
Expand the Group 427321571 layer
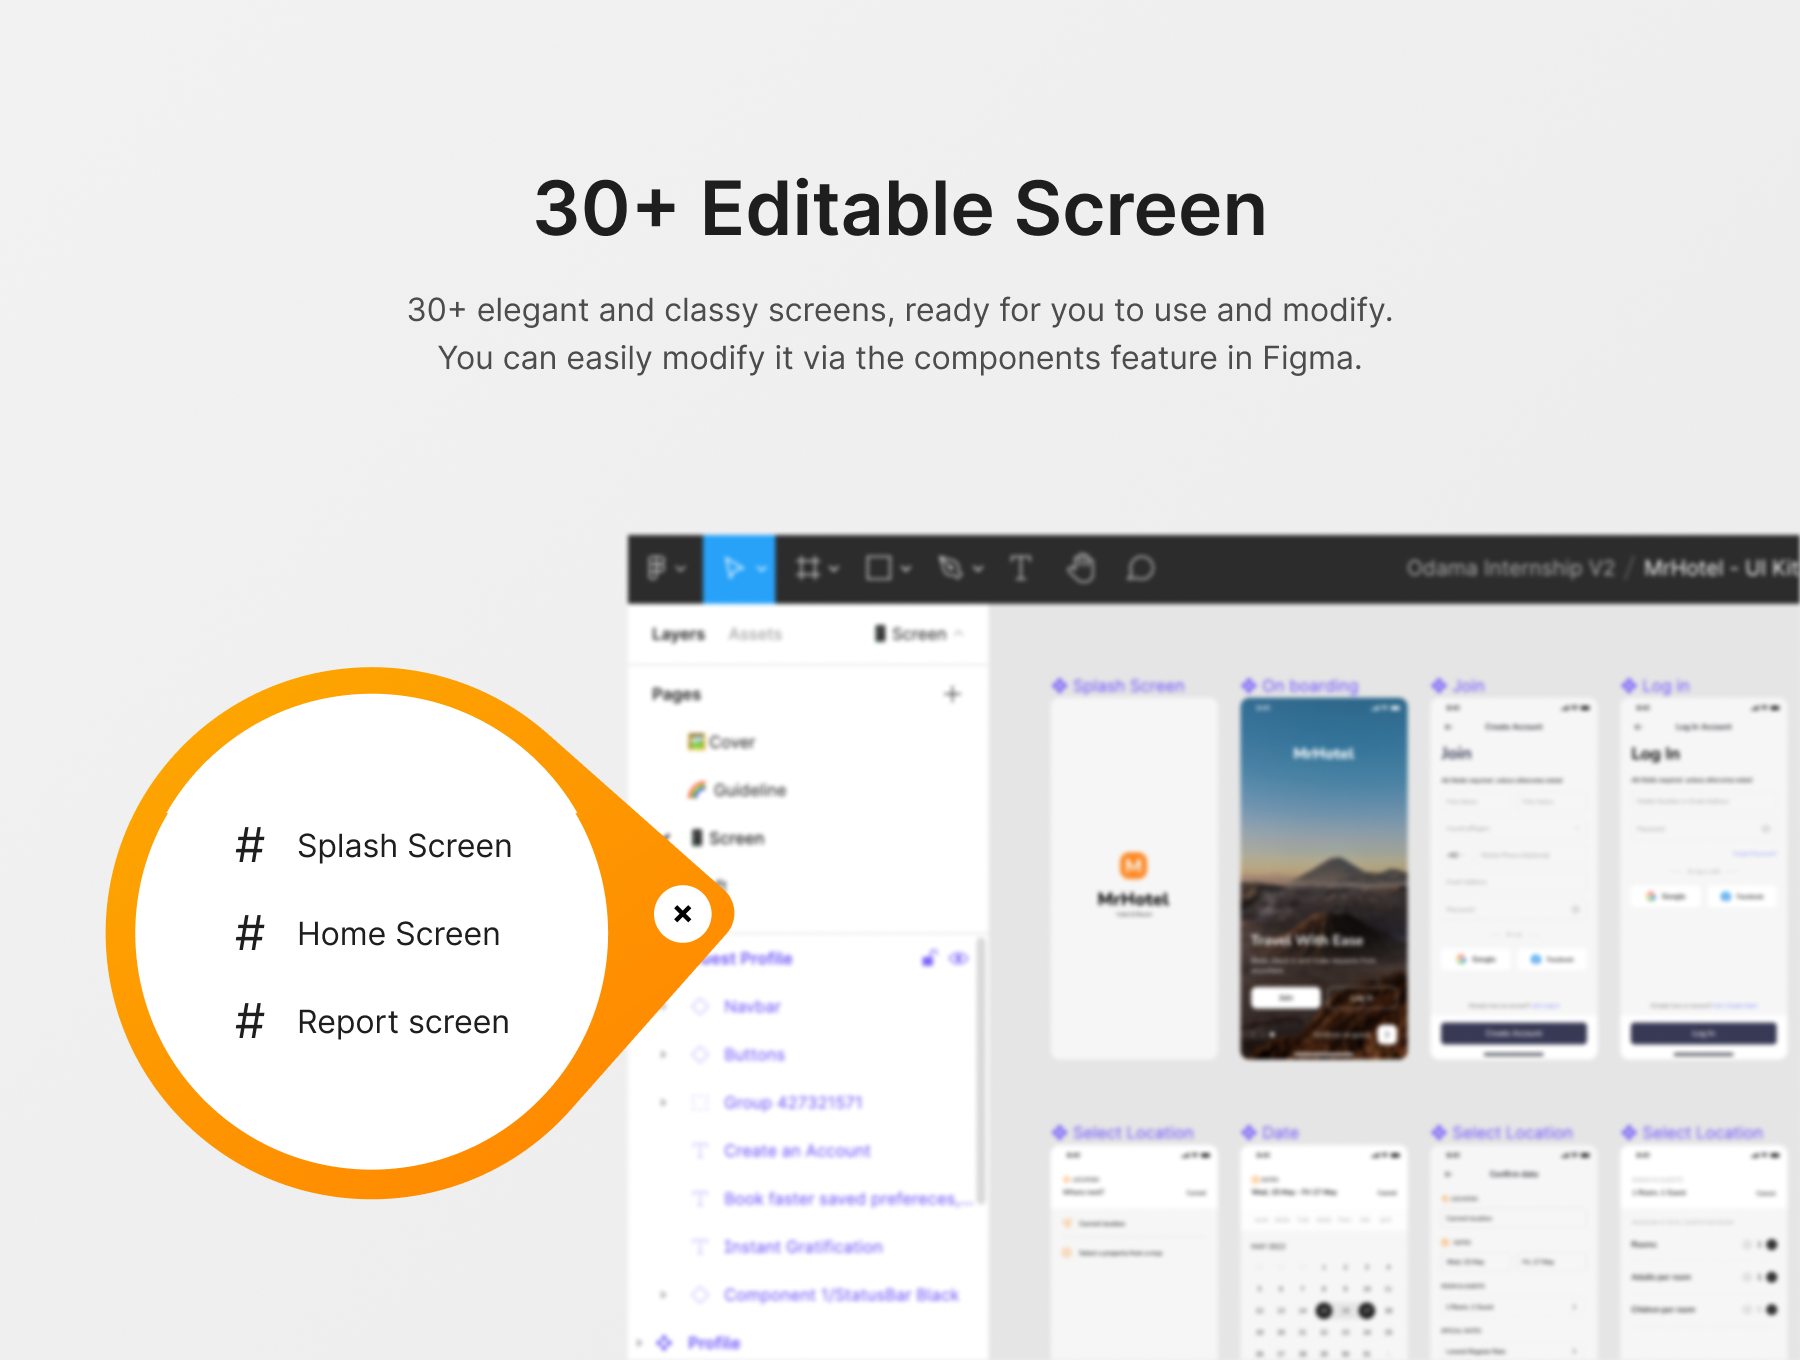click(x=663, y=1103)
